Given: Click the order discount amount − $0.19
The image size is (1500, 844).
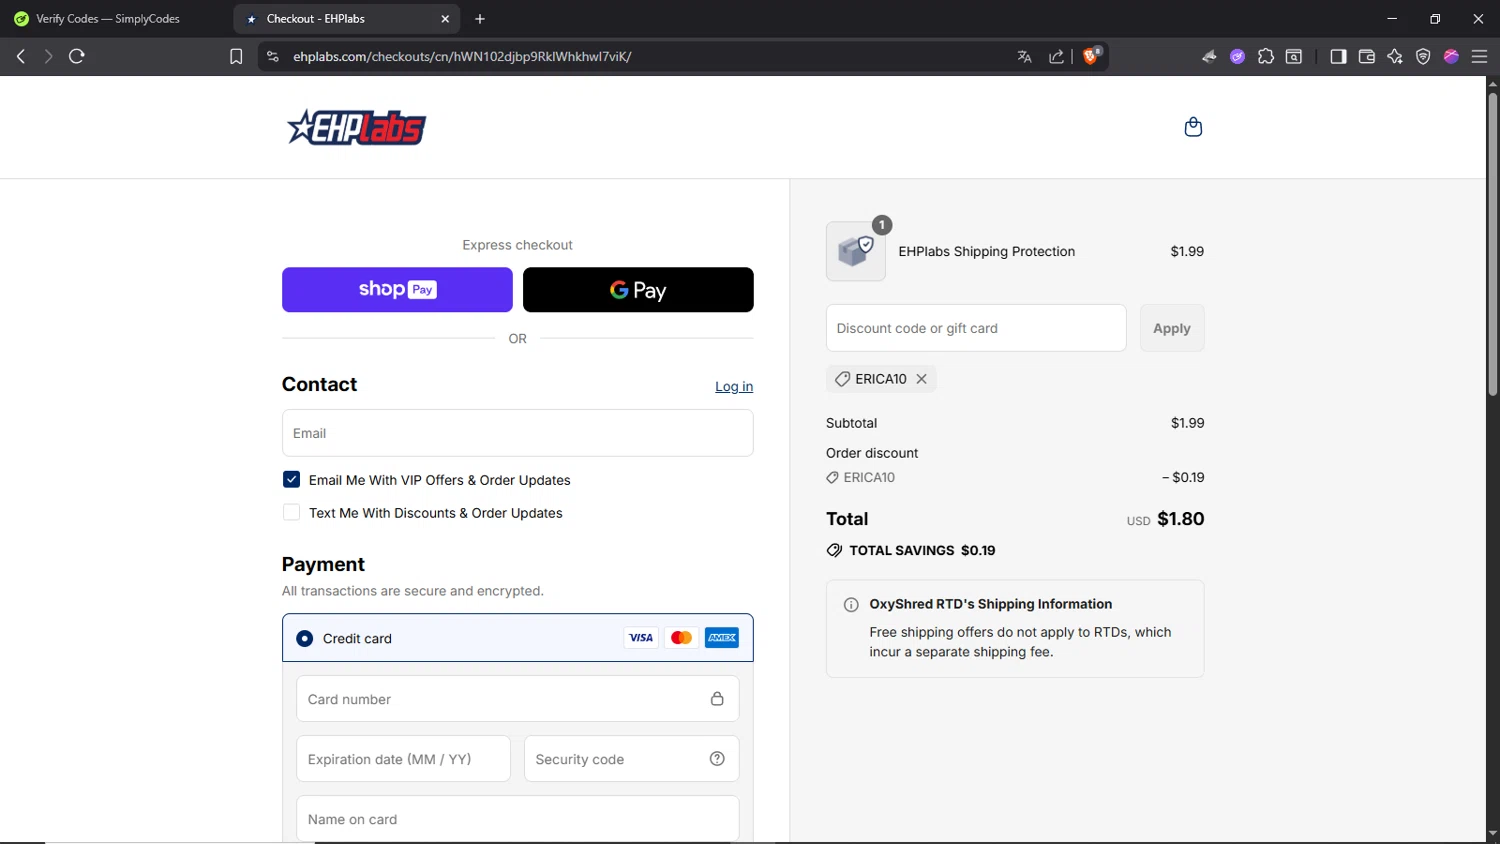Looking at the screenshot, I should [1183, 478].
